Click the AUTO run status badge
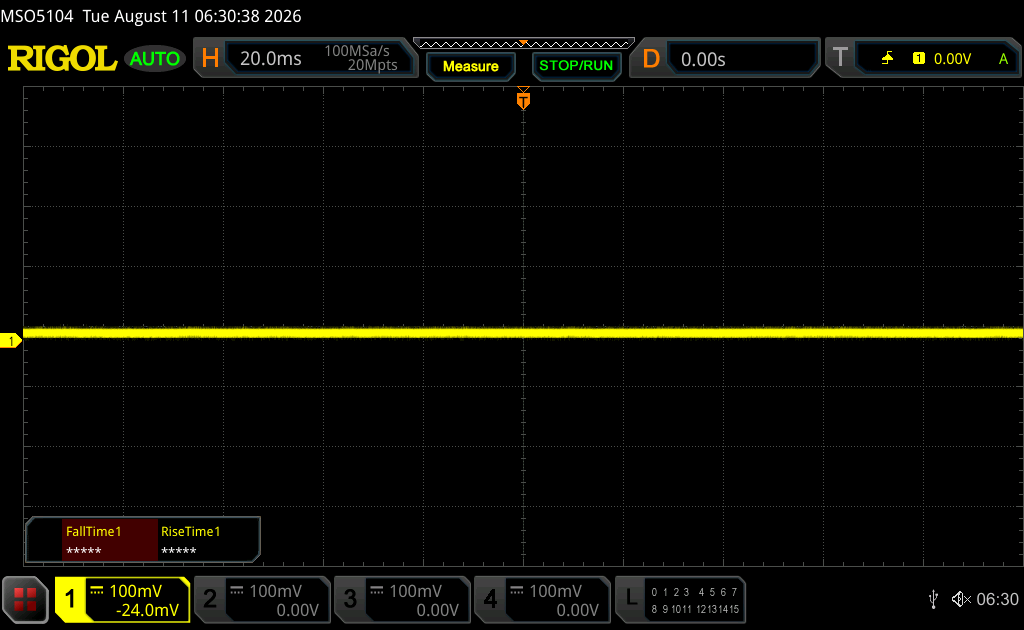 [x=155, y=59]
